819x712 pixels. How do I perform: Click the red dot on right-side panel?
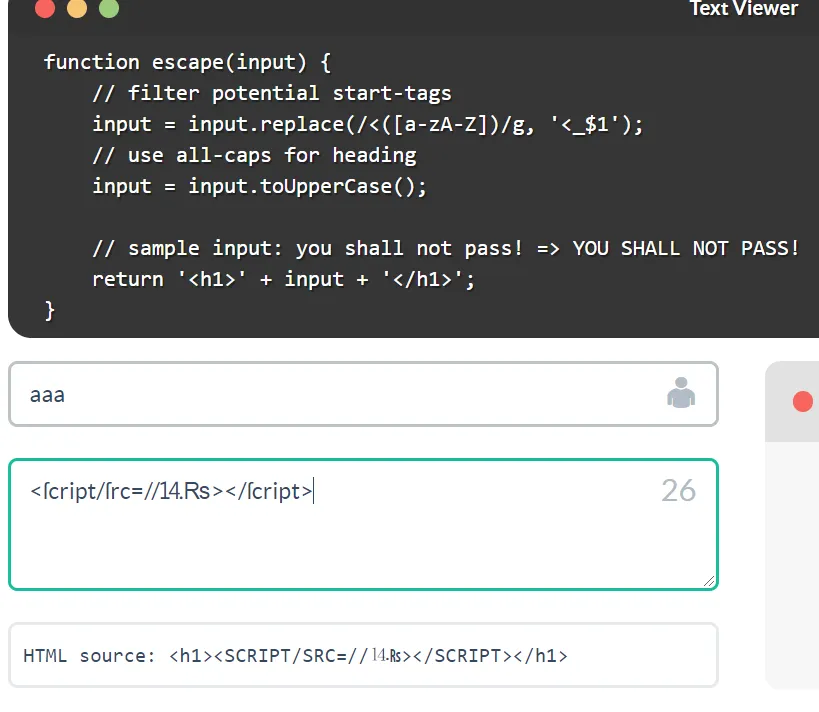pos(803,401)
